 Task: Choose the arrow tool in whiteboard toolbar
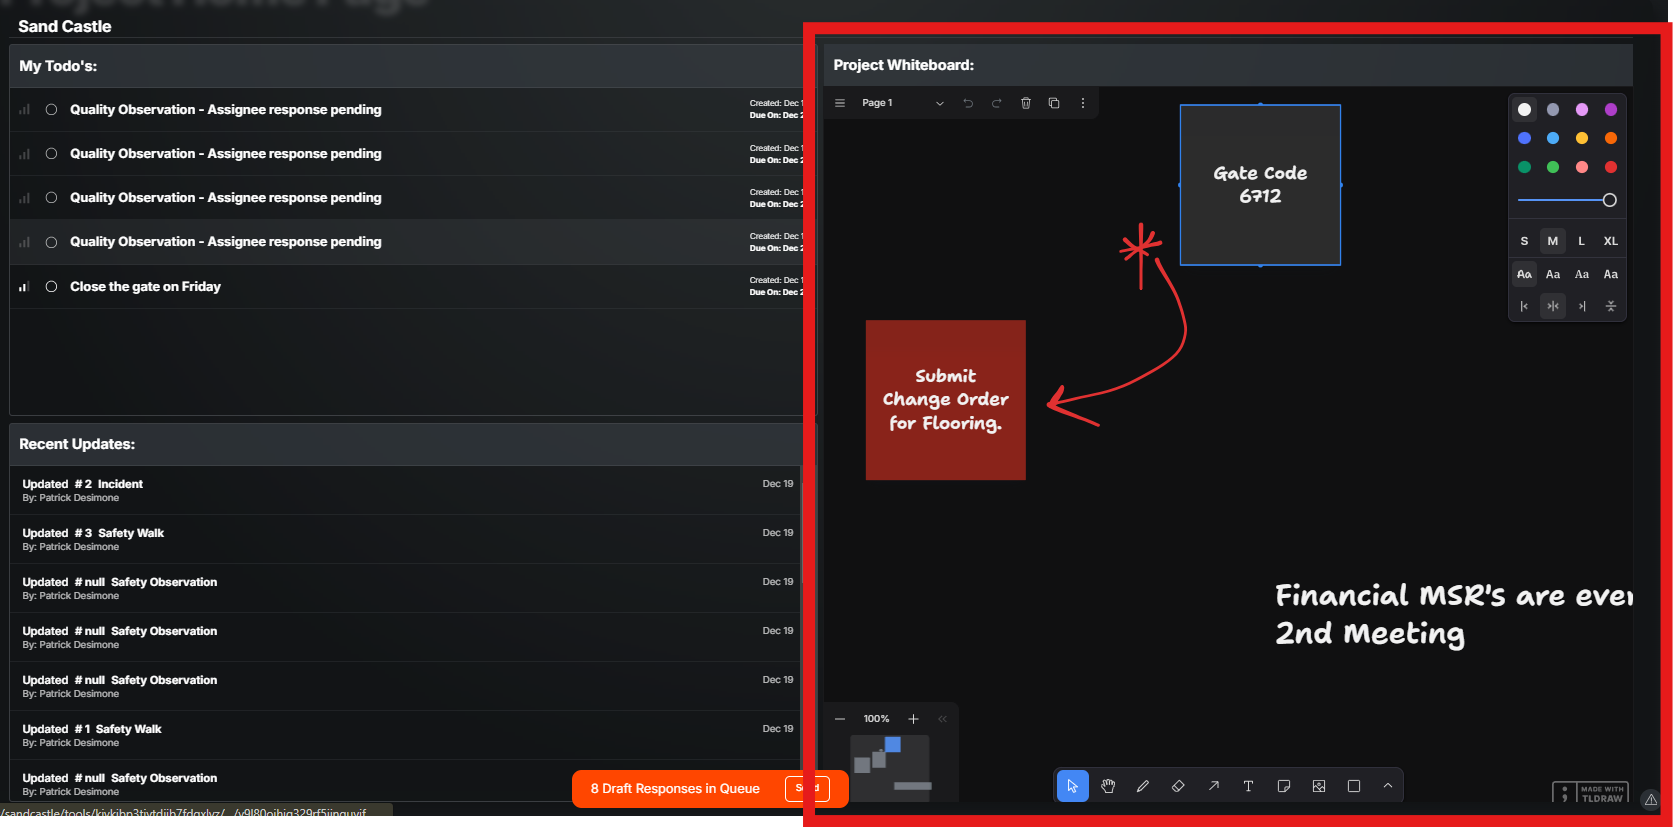(x=1213, y=786)
